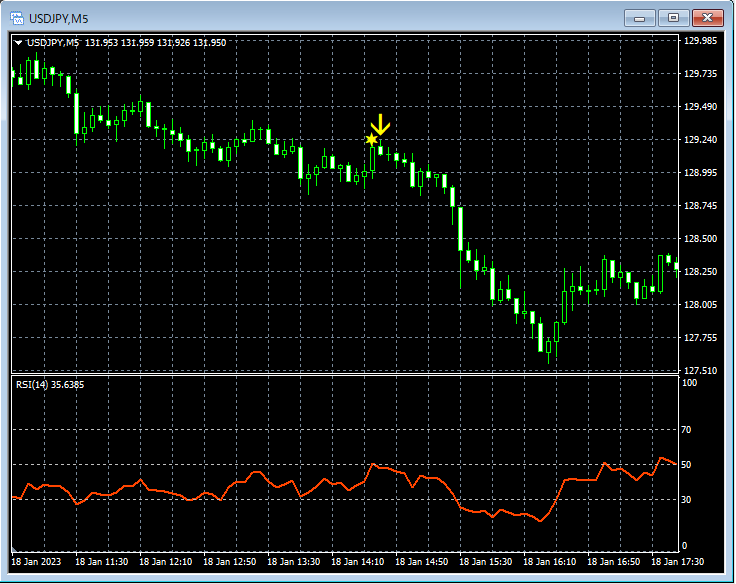Viewport: 736px width, 584px height.
Task: Click the RSI scale value 70
Action: coord(686,430)
